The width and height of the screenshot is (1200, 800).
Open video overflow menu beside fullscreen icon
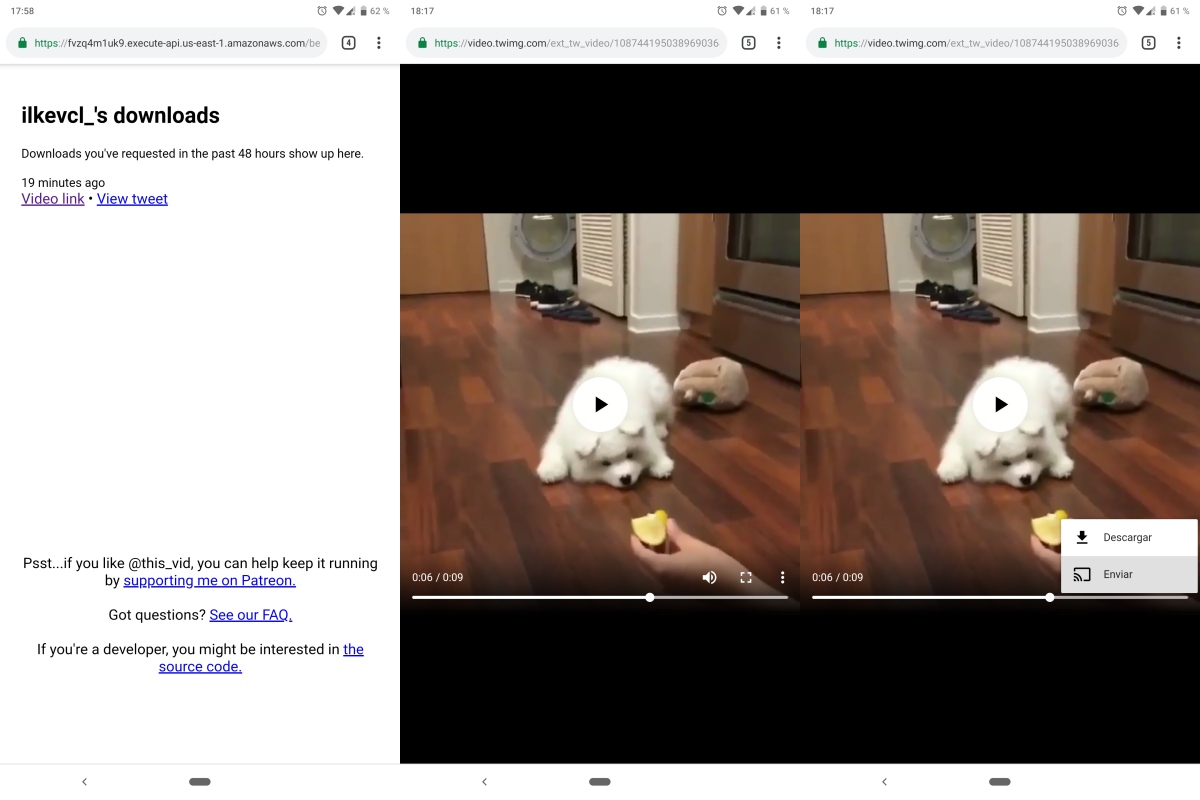(x=782, y=577)
